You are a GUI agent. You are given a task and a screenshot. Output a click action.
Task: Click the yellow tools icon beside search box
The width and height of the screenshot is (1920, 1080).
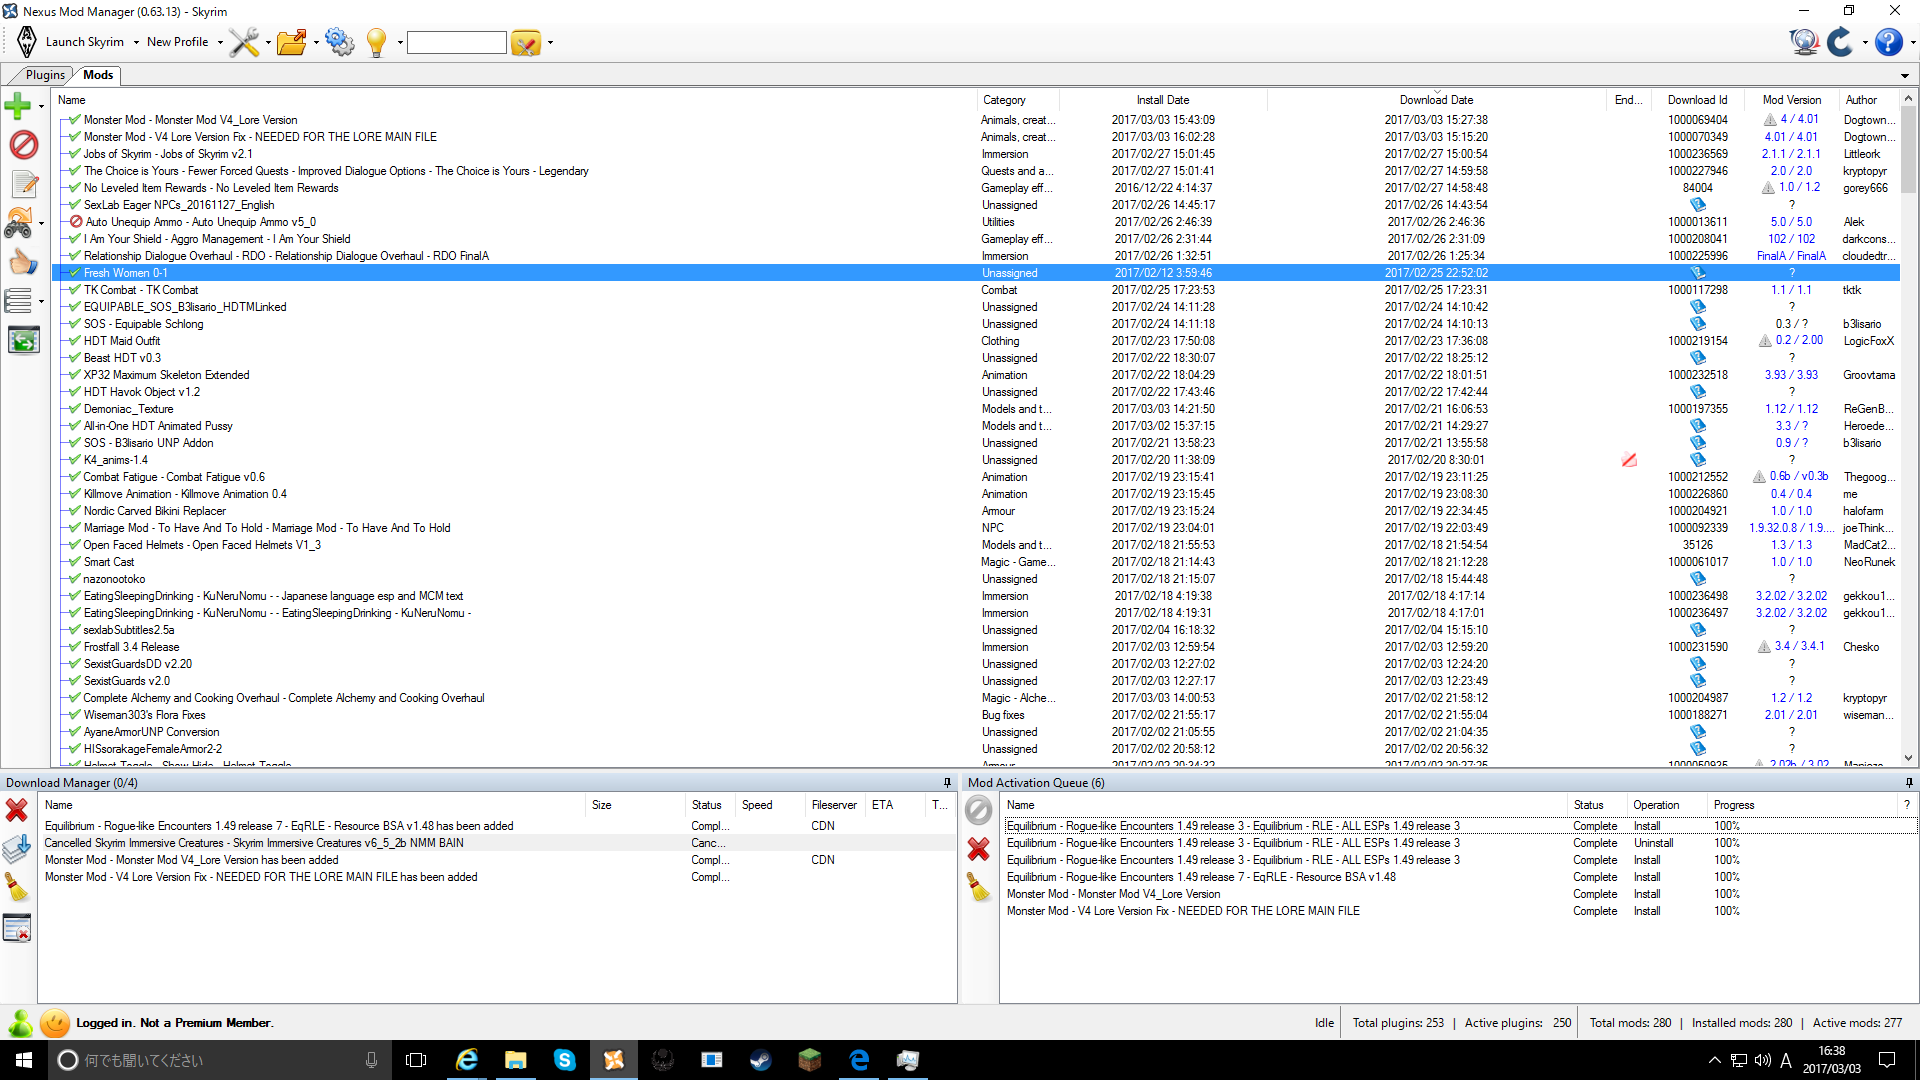pyautogui.click(x=526, y=42)
